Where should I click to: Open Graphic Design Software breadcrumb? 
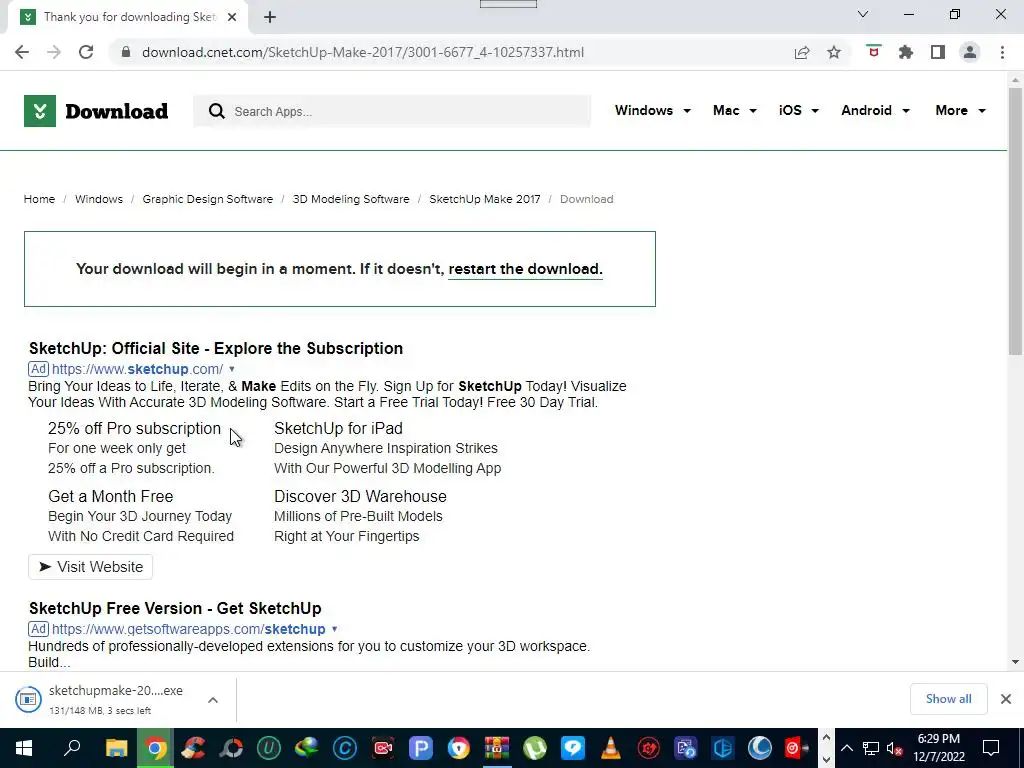(x=208, y=199)
